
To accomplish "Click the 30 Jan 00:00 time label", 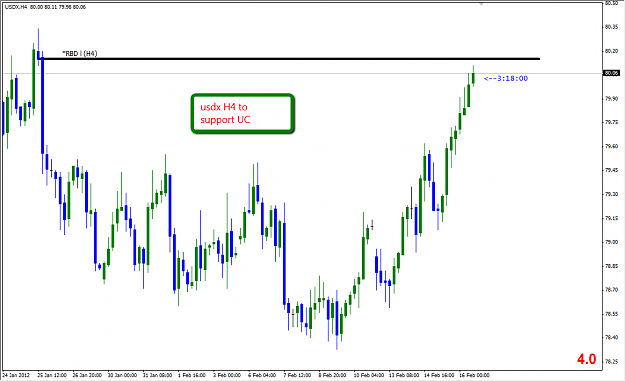I will point(122,375).
